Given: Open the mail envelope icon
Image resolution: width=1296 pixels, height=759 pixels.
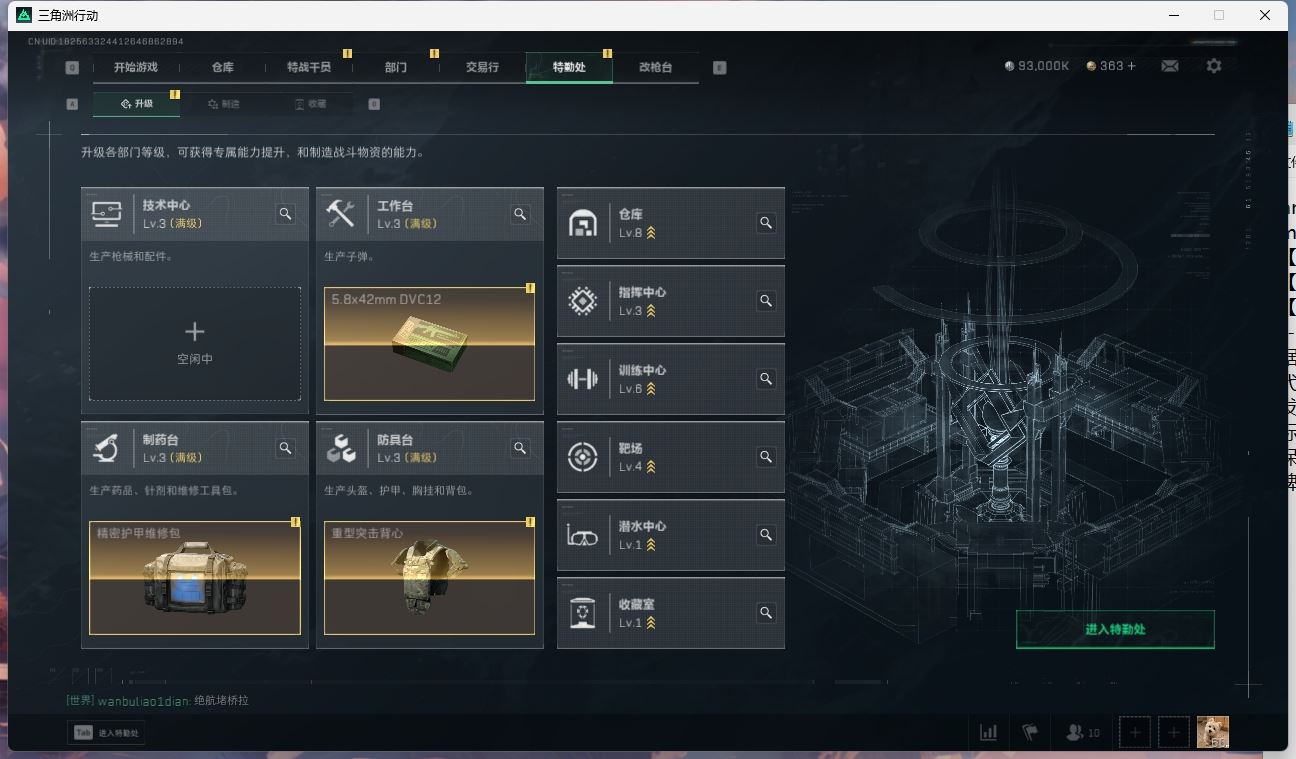Looking at the screenshot, I should click(x=1169, y=66).
